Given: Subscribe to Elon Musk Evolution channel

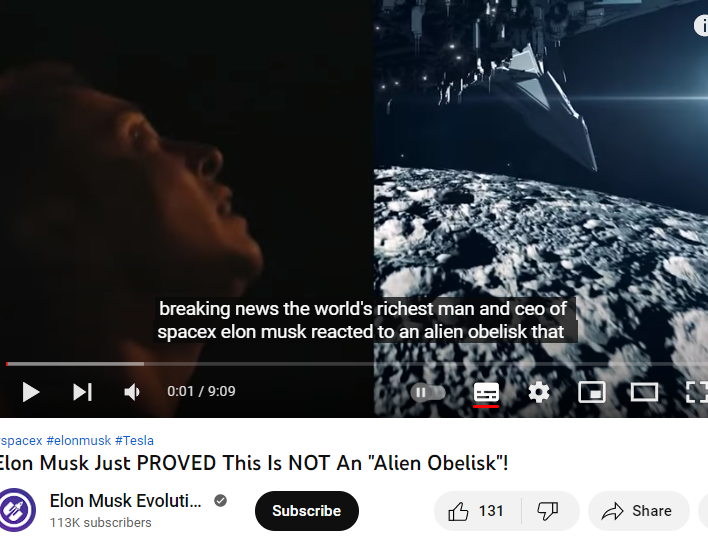Looking at the screenshot, I should [x=307, y=511].
